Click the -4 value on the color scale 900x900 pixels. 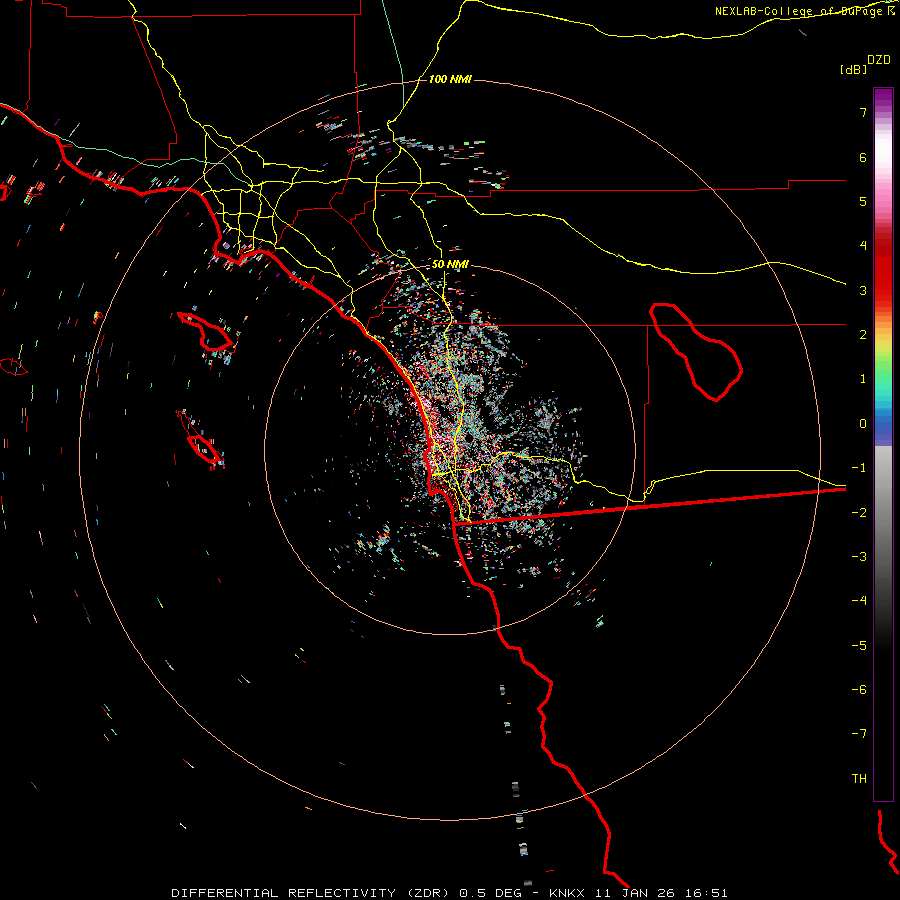pyautogui.click(x=859, y=601)
